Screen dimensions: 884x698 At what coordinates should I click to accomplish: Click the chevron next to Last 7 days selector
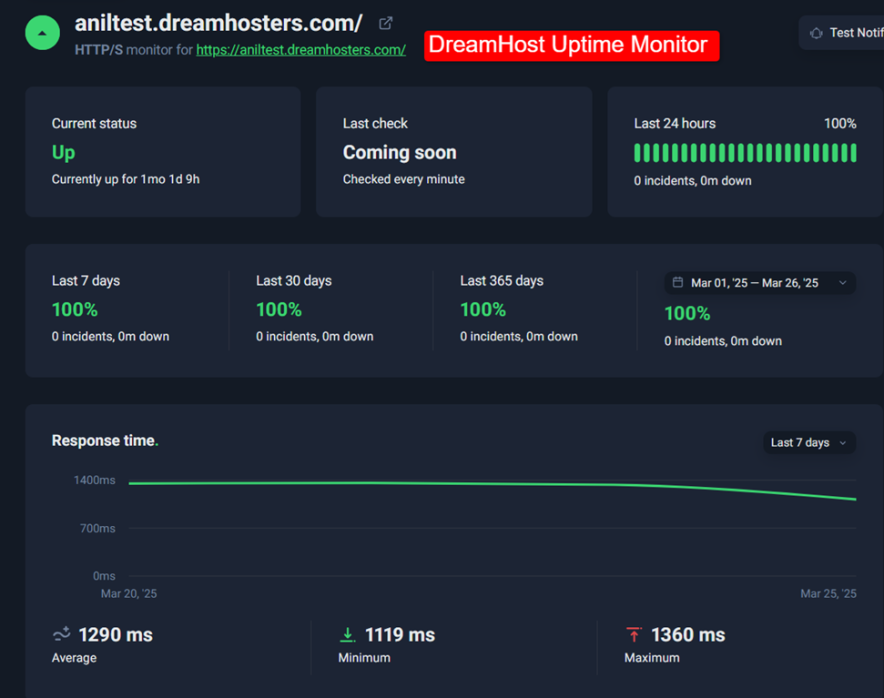point(842,443)
